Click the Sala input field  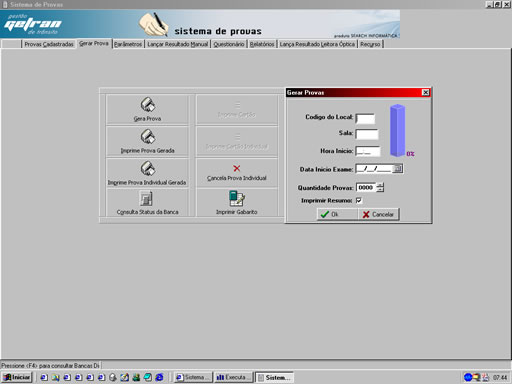tap(367, 134)
